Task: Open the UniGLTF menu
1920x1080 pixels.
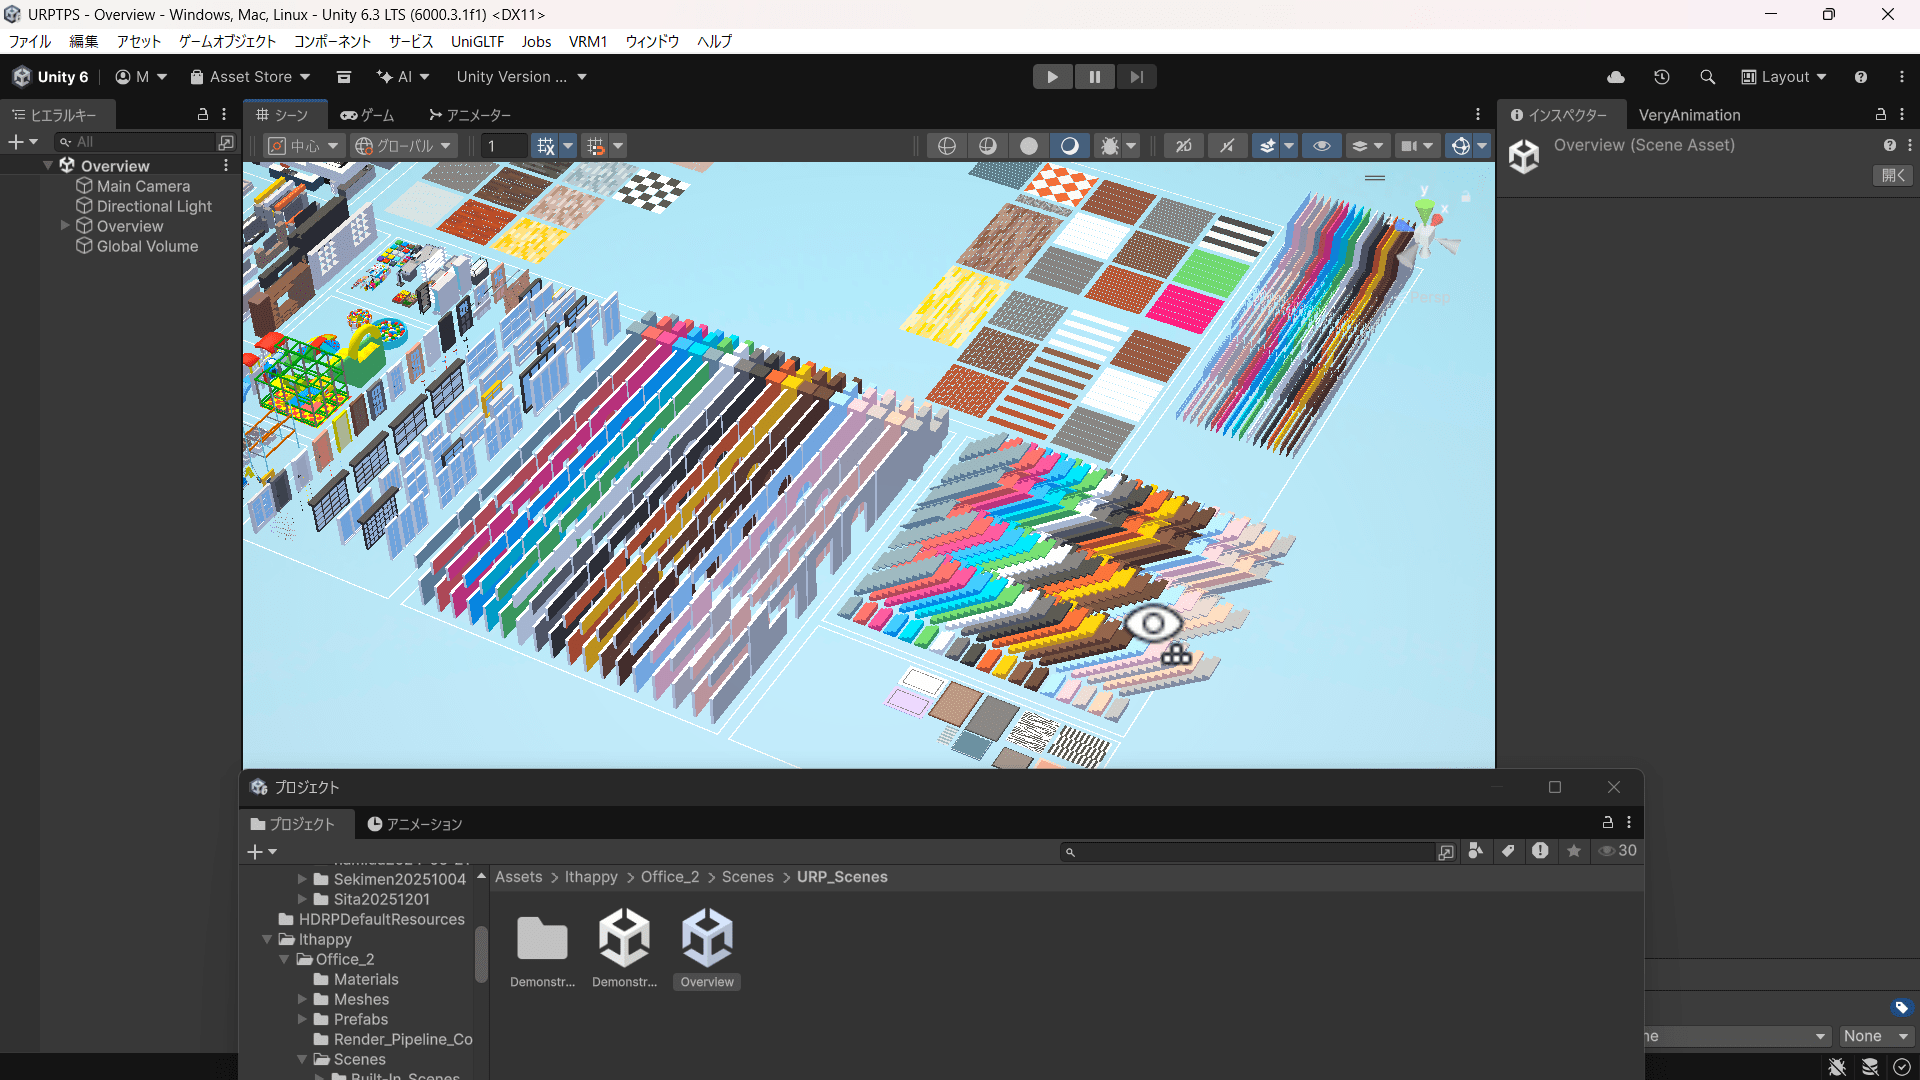Action: [x=477, y=41]
